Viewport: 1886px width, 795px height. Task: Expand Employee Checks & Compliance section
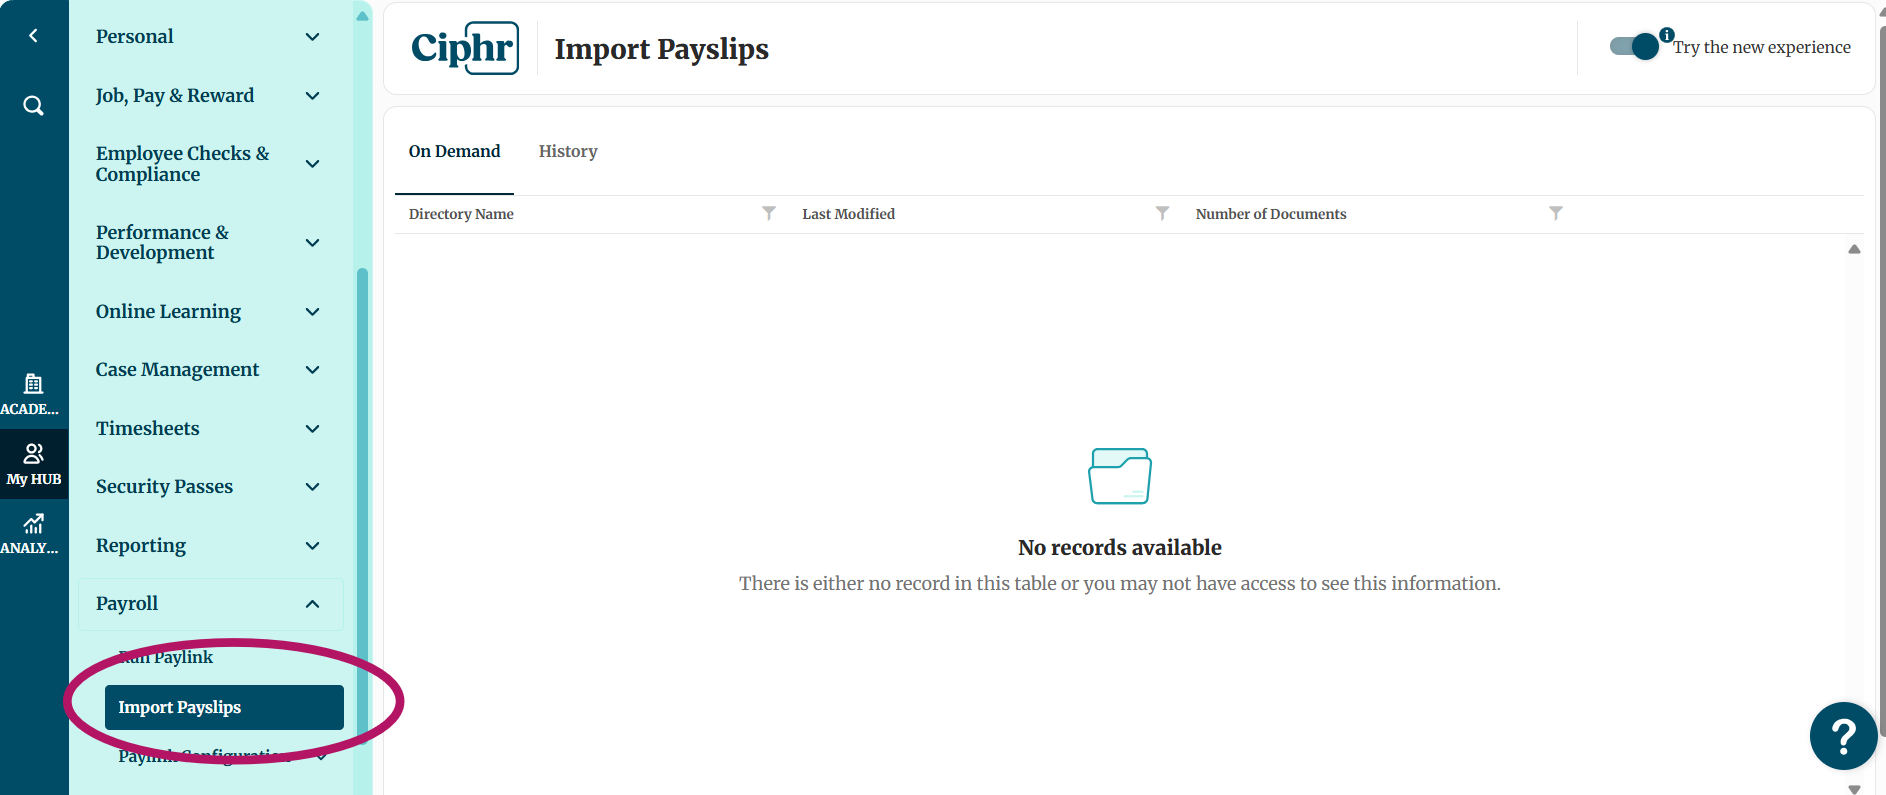209,164
